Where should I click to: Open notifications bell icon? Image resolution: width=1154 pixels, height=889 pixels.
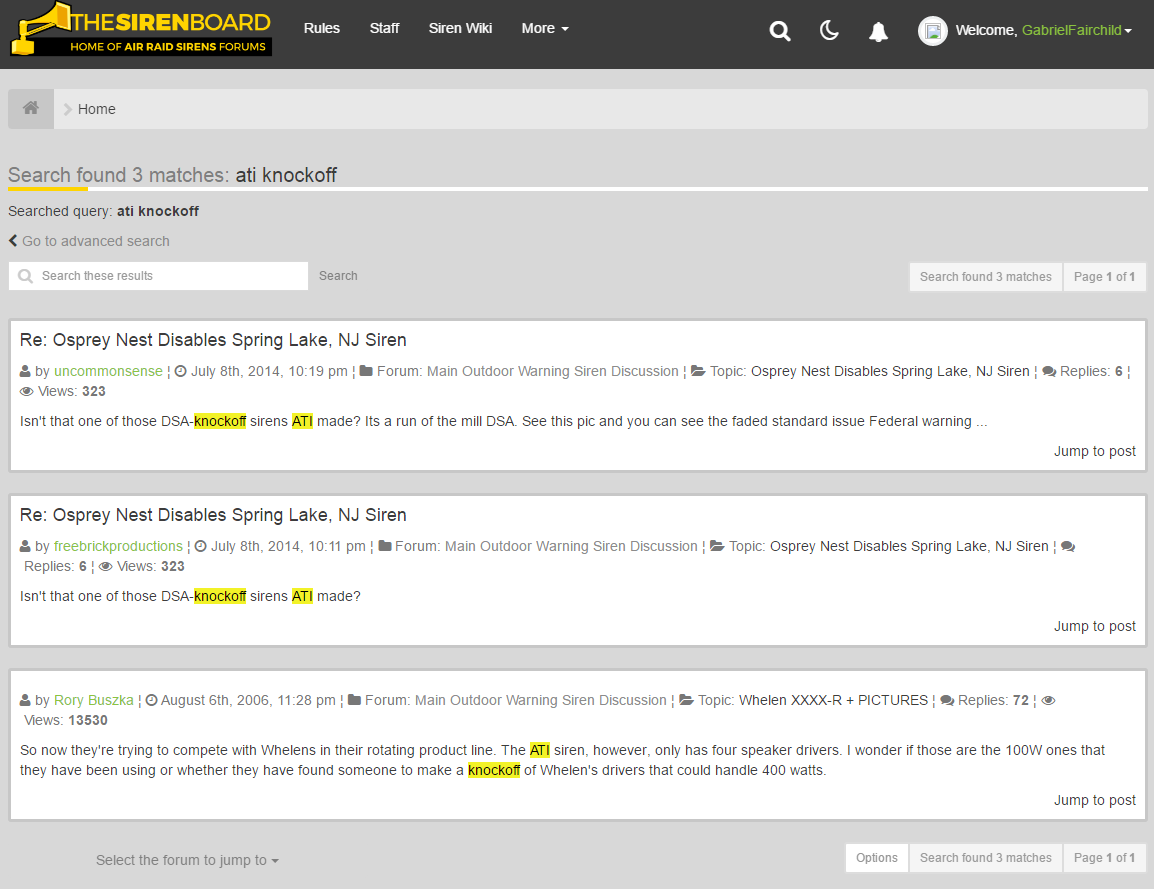(x=878, y=31)
